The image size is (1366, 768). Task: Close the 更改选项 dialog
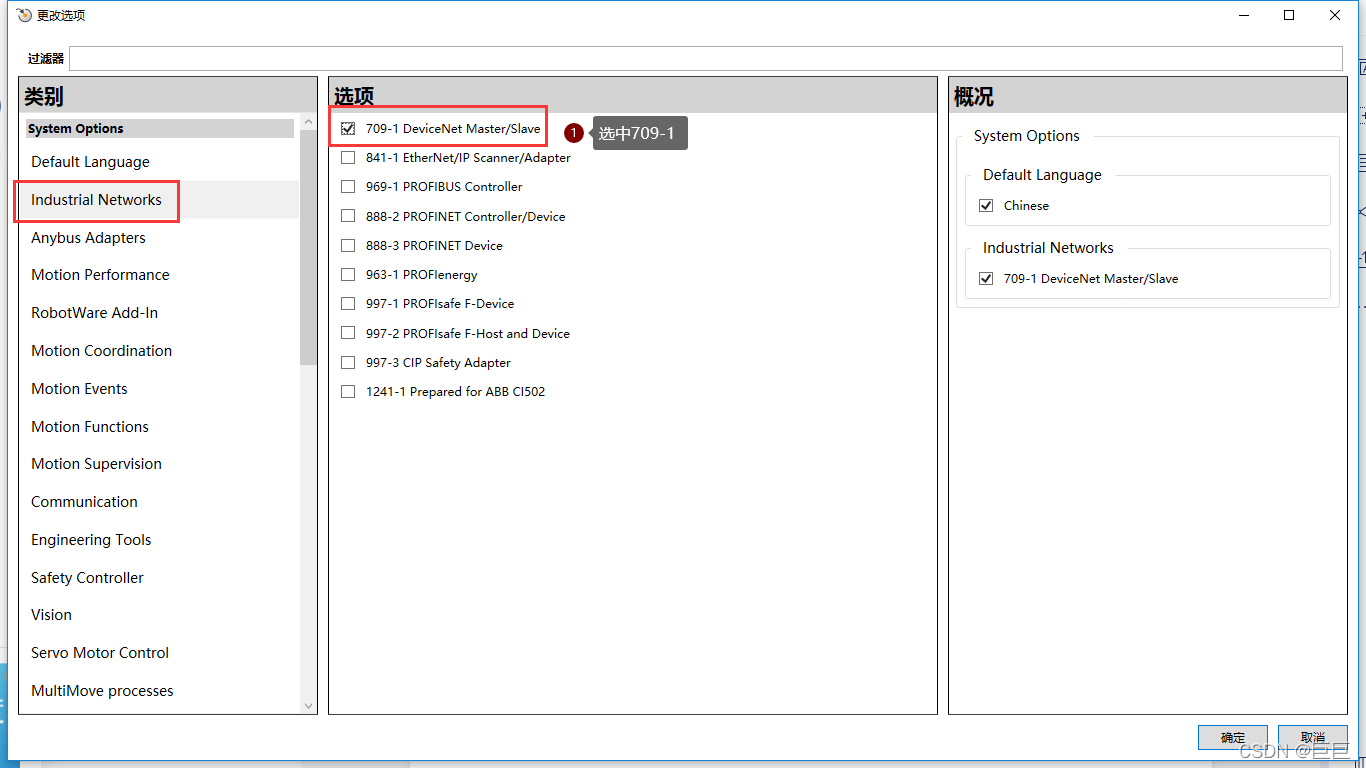pos(1335,15)
